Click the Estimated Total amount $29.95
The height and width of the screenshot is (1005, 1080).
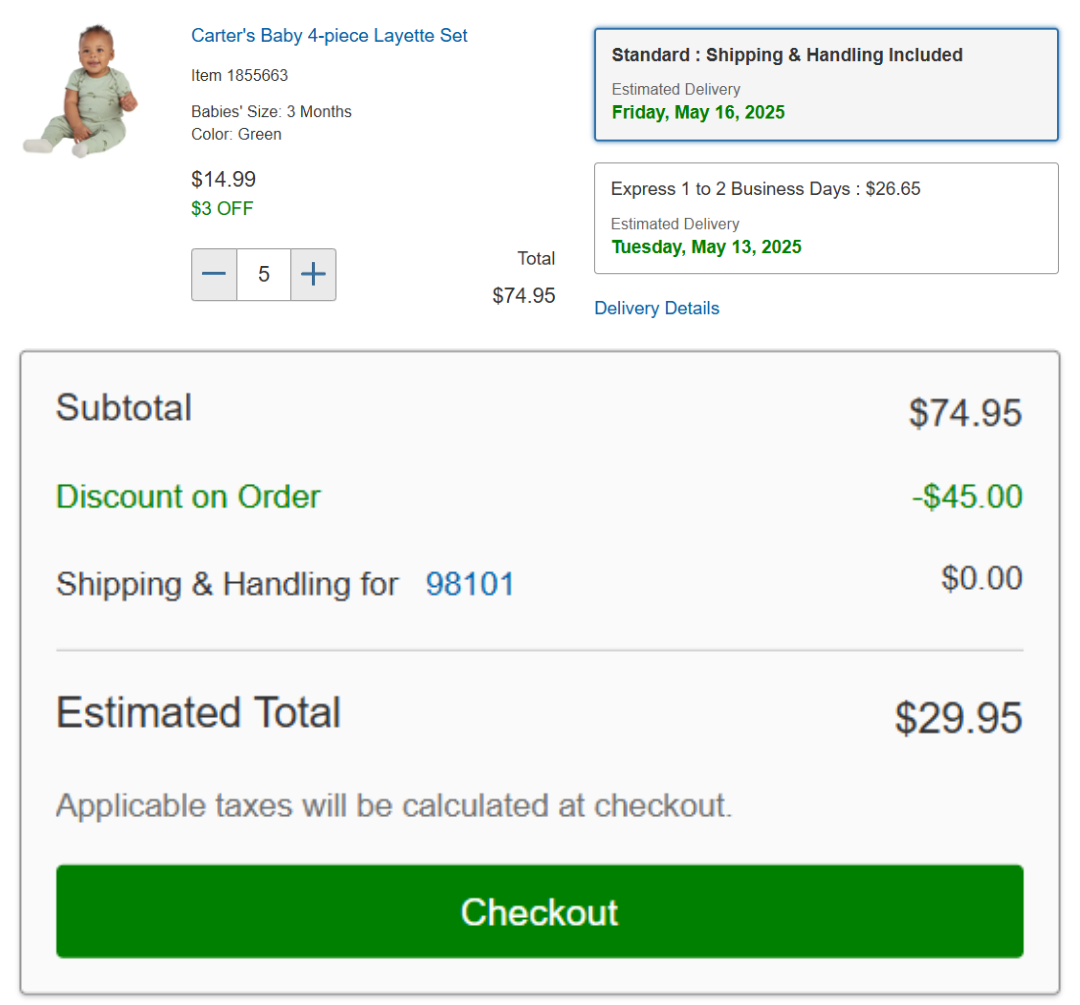[958, 718]
